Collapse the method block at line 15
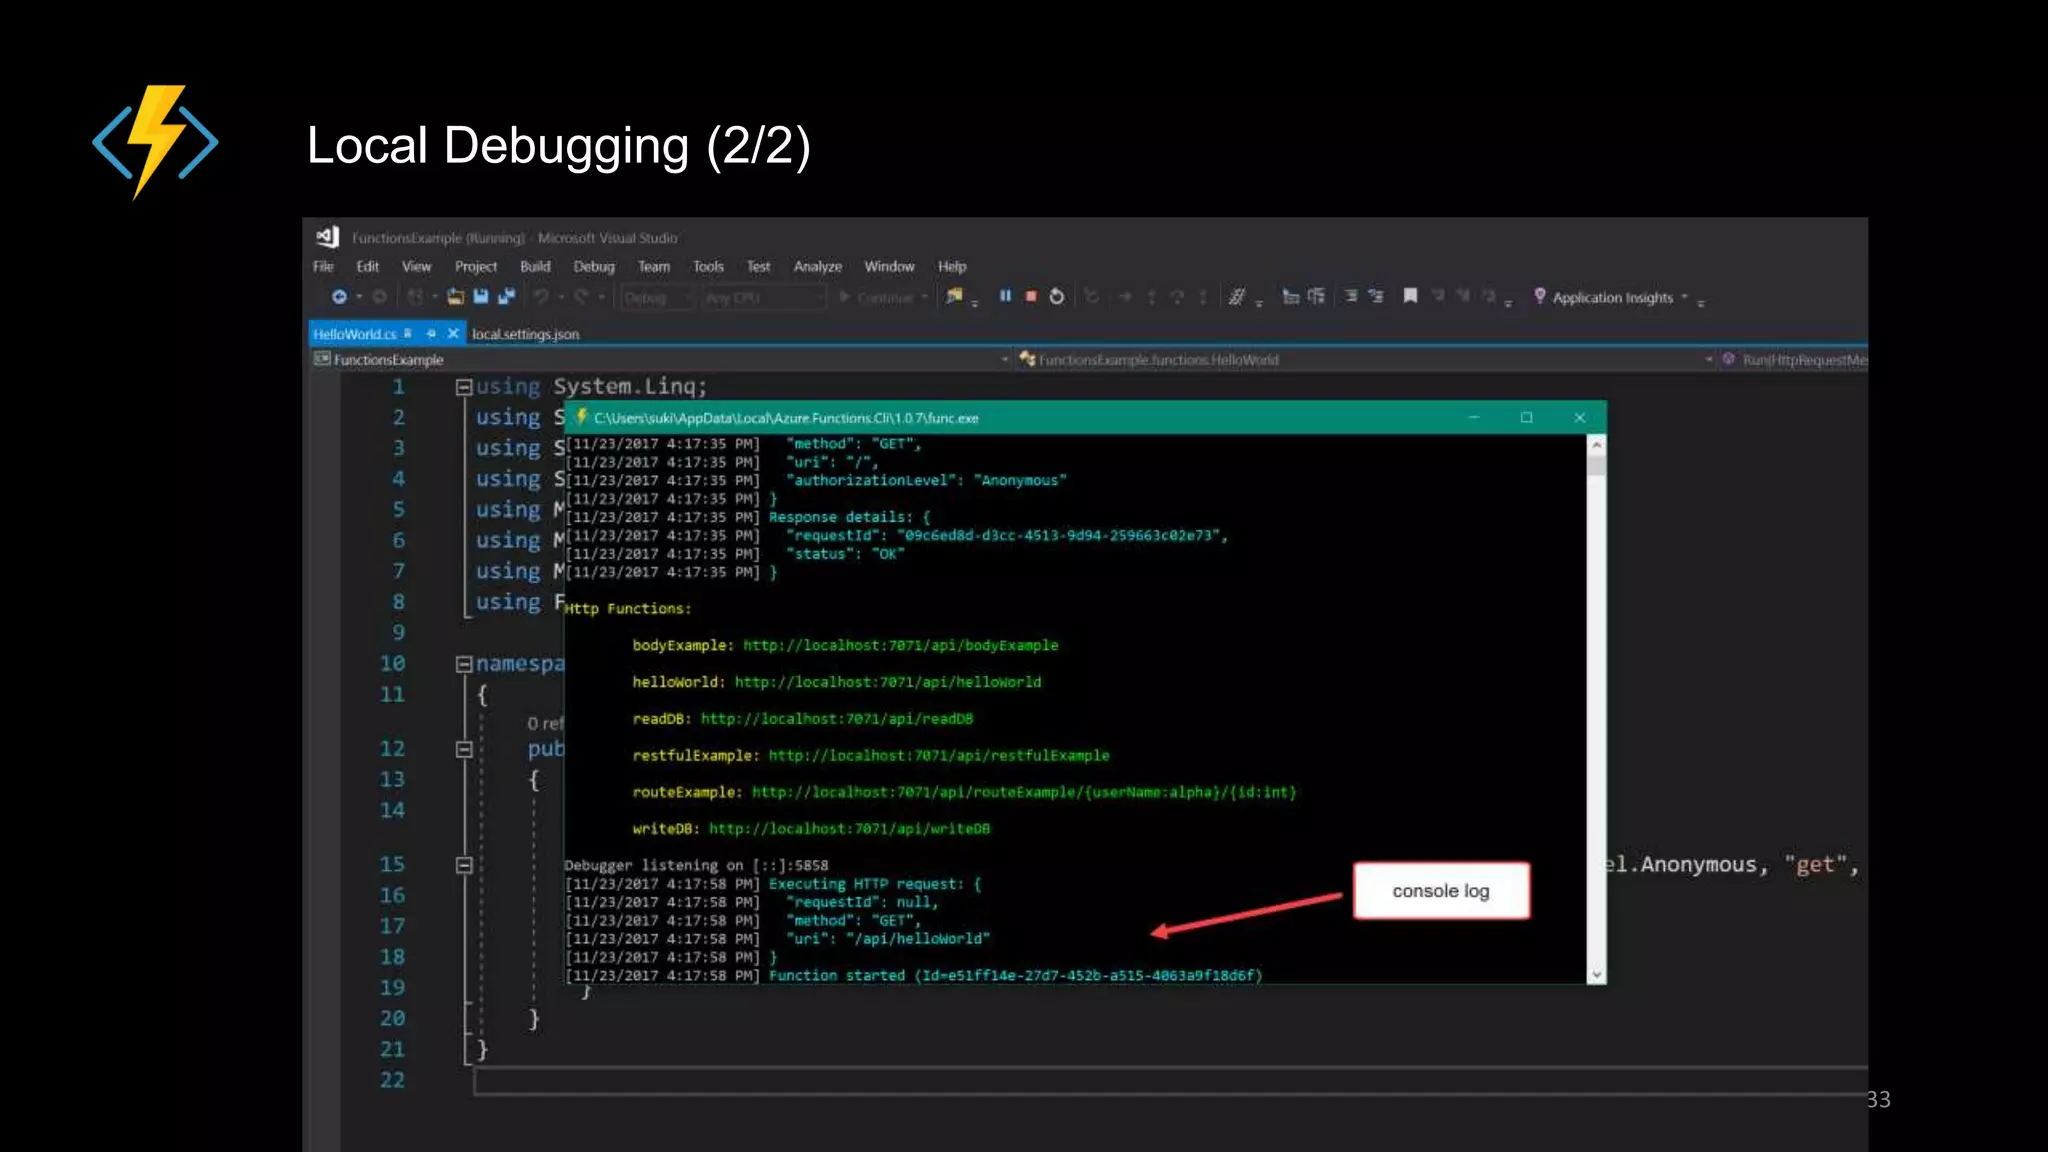This screenshot has height=1152, width=2048. point(464,865)
